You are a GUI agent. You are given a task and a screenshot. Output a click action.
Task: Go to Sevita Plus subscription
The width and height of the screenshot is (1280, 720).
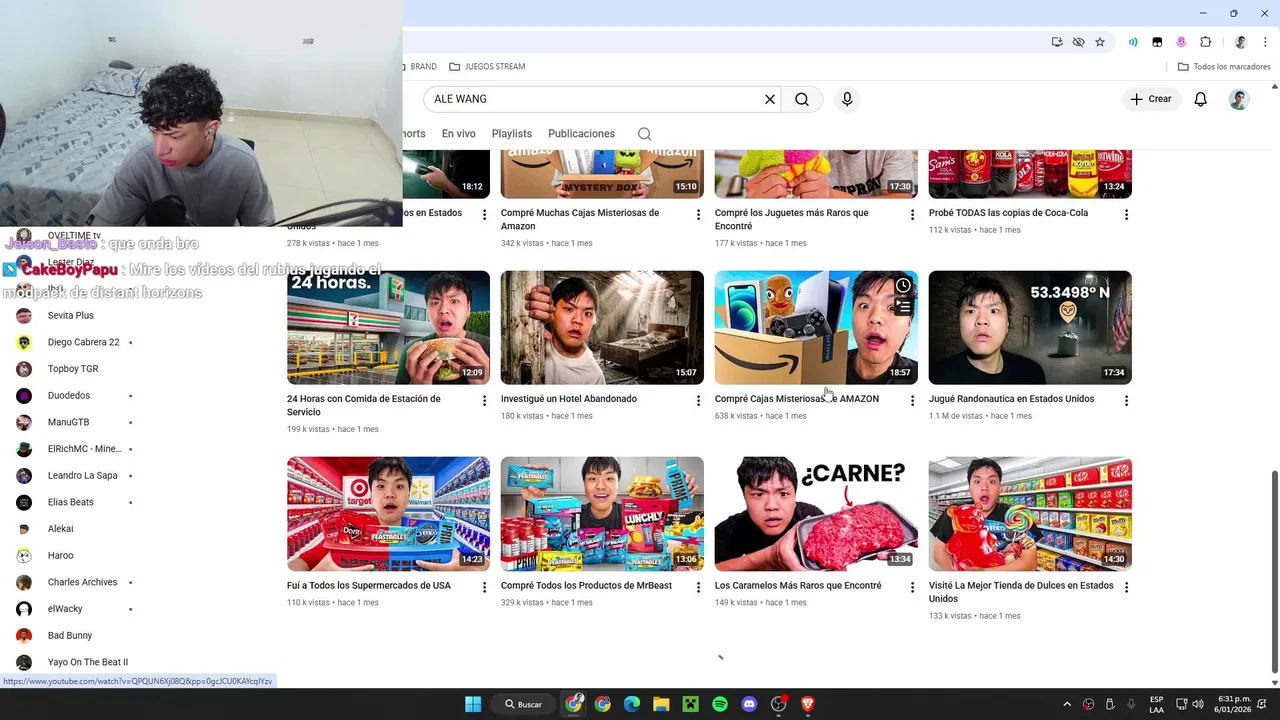click(x=70, y=316)
